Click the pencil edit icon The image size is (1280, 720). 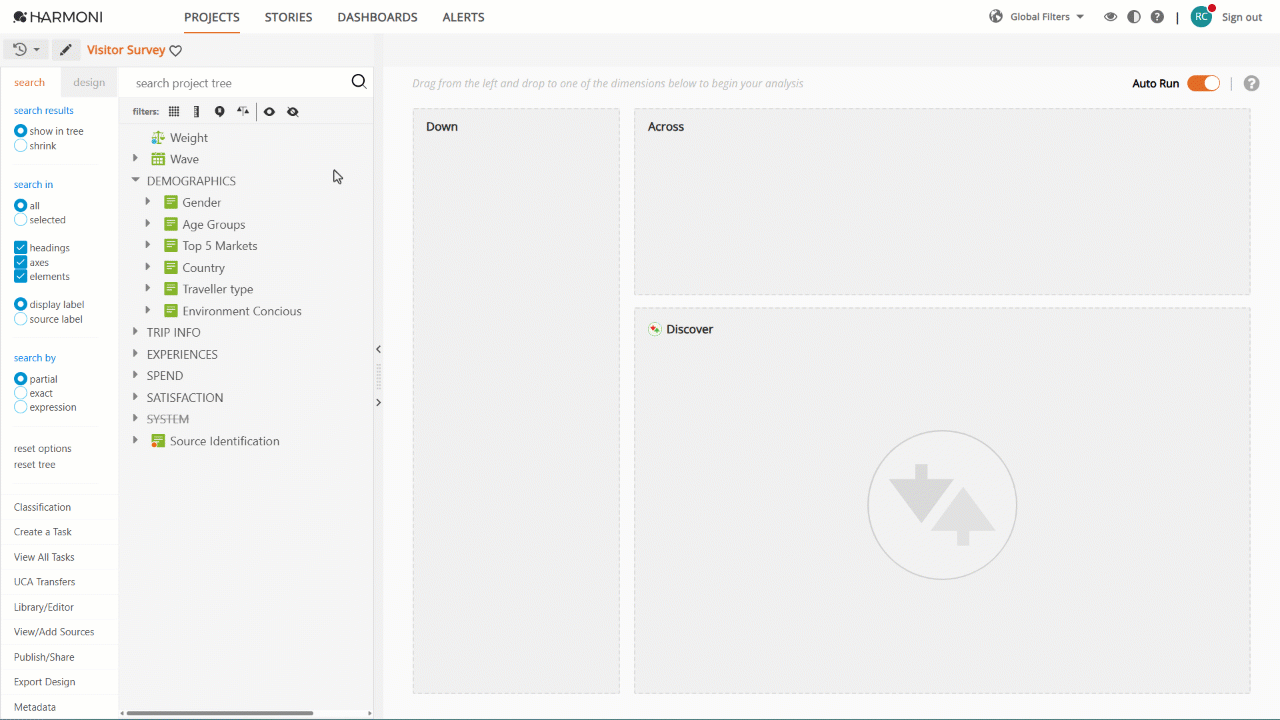tap(66, 49)
